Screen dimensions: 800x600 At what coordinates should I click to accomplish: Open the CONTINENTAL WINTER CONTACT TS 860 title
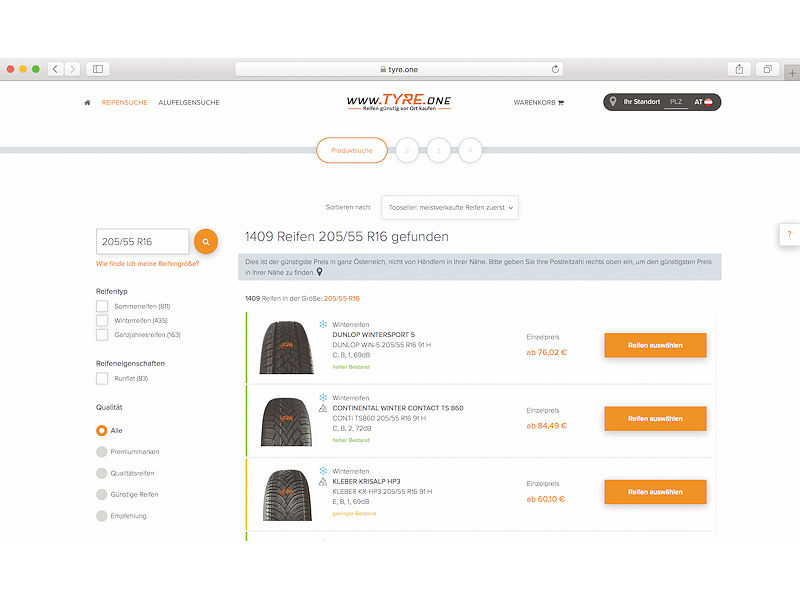click(x=398, y=408)
